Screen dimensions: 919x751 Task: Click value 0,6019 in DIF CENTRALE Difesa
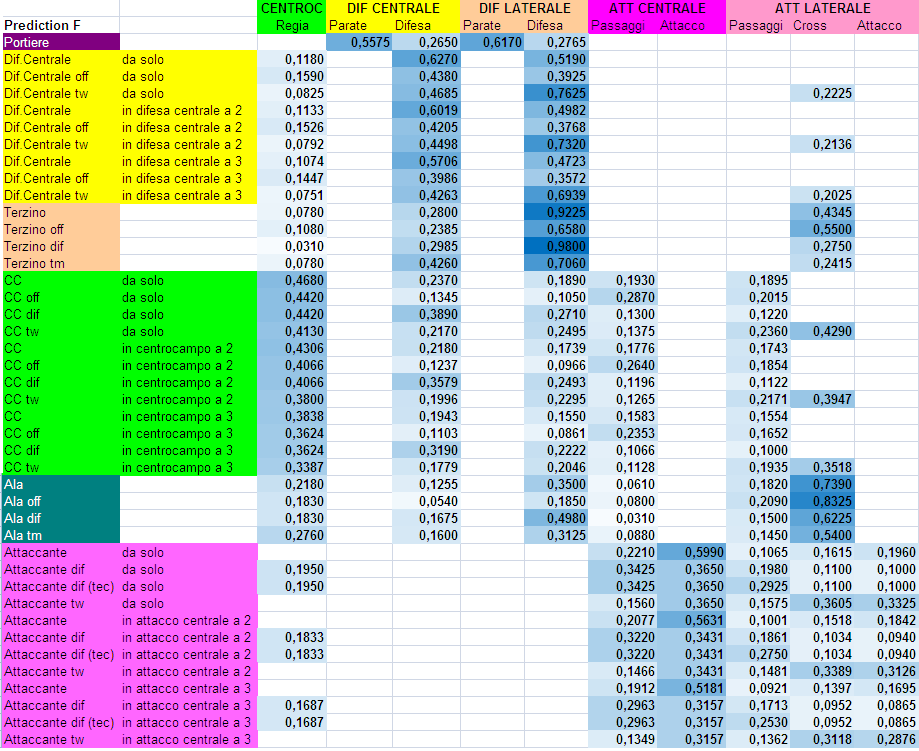click(426, 110)
